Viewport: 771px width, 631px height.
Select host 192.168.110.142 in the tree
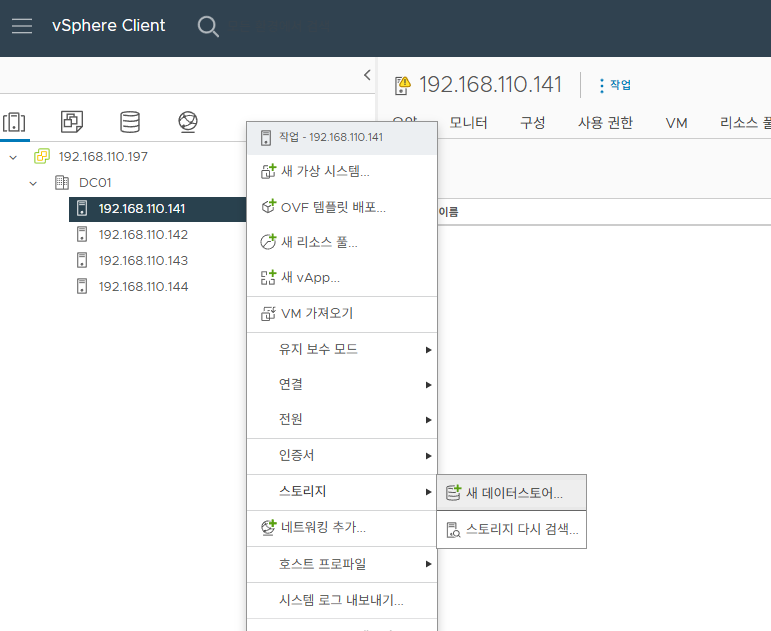click(x=143, y=235)
